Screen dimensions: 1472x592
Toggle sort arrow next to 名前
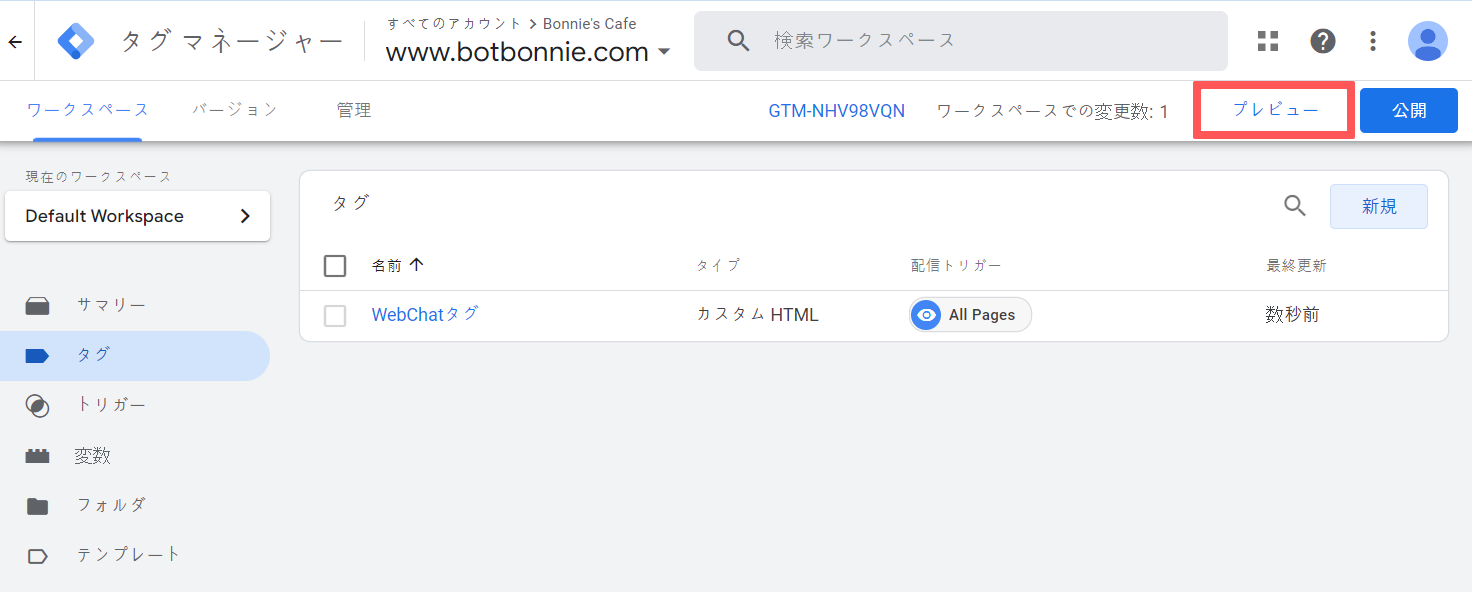[x=417, y=265]
